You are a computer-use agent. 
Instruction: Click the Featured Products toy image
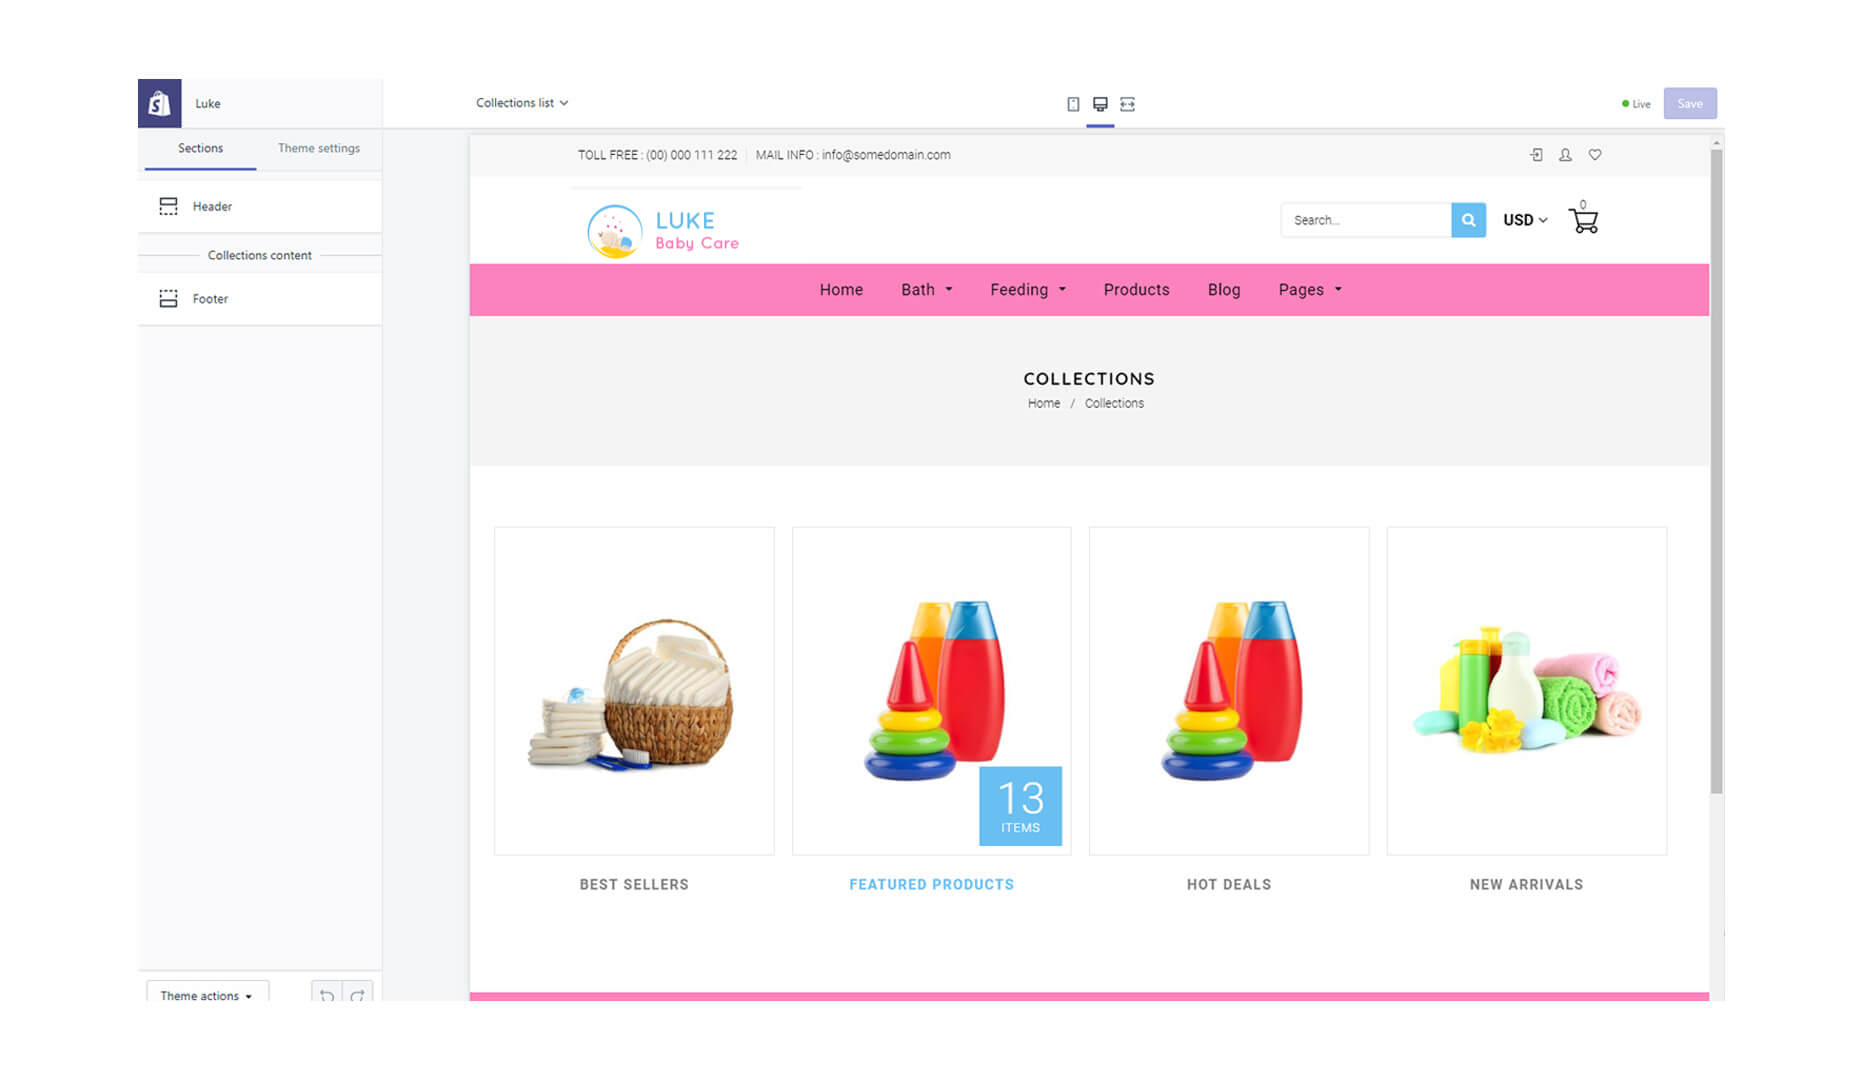[x=931, y=691]
